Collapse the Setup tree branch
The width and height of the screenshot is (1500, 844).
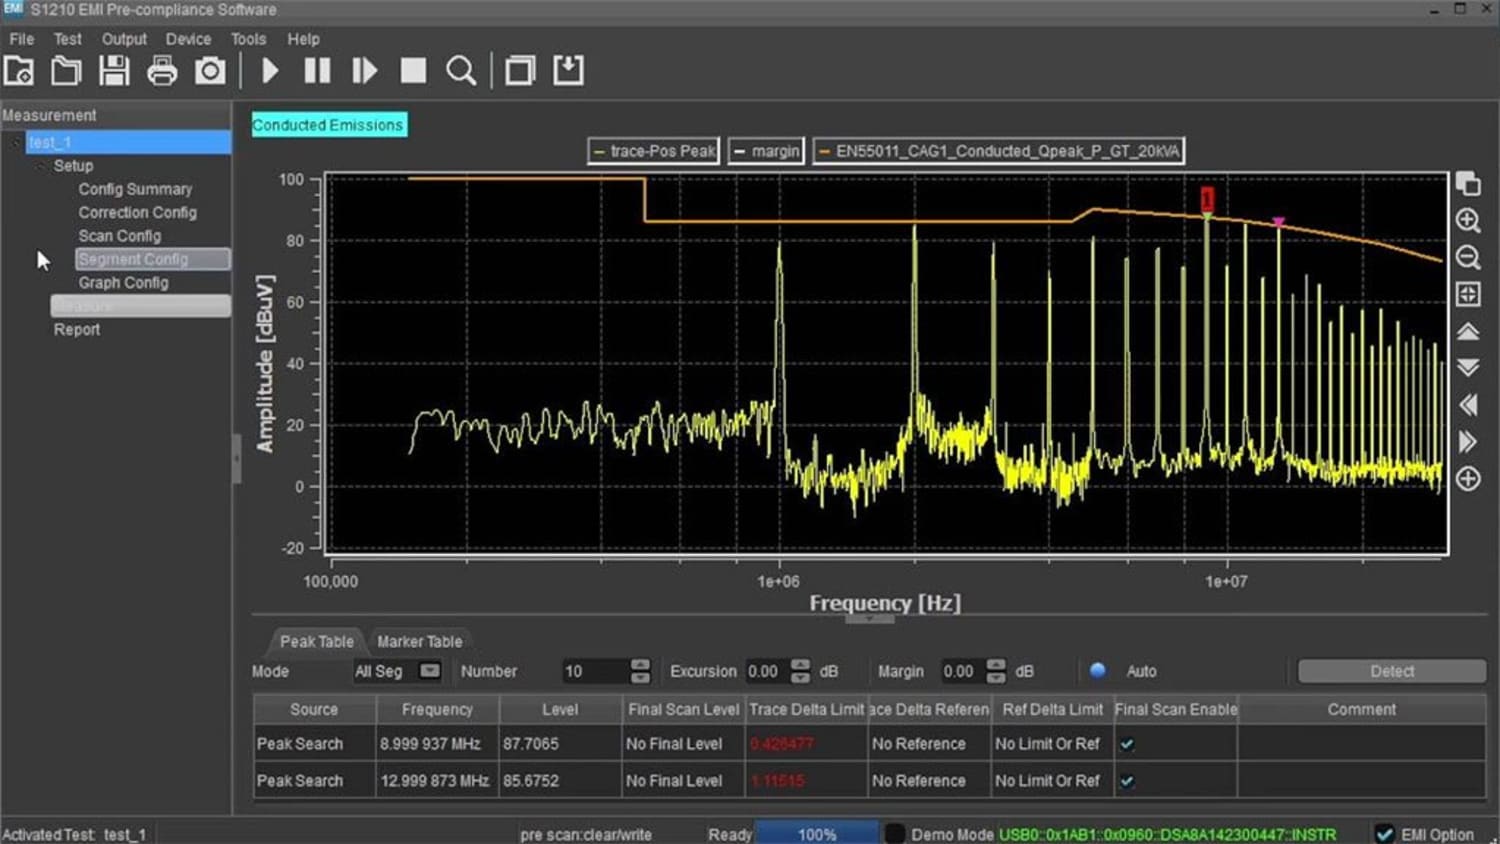[x=40, y=166]
